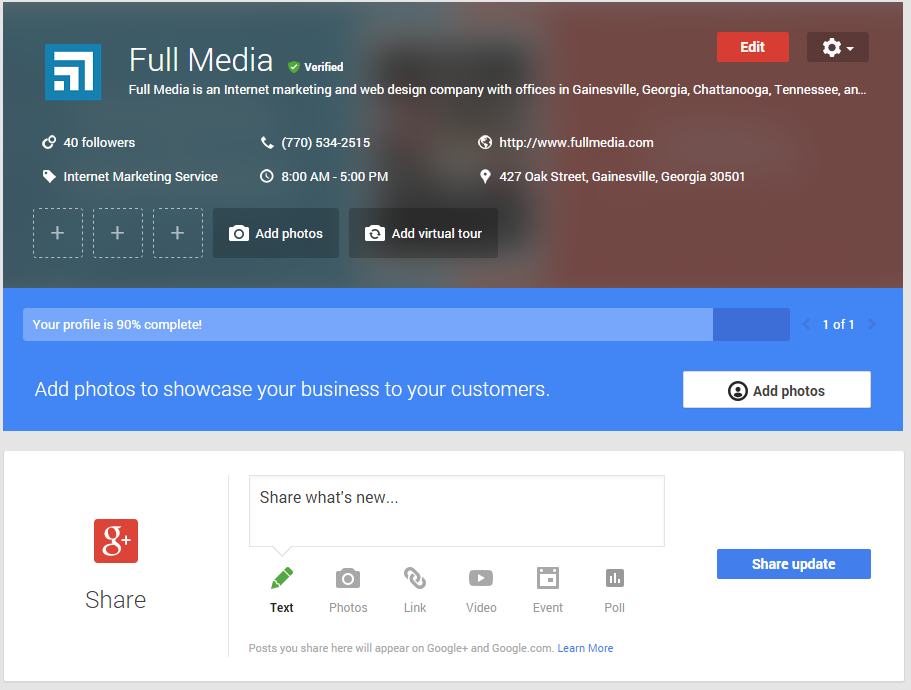Click the clock icon beside business hours
This screenshot has width=911, height=690.
(267, 177)
